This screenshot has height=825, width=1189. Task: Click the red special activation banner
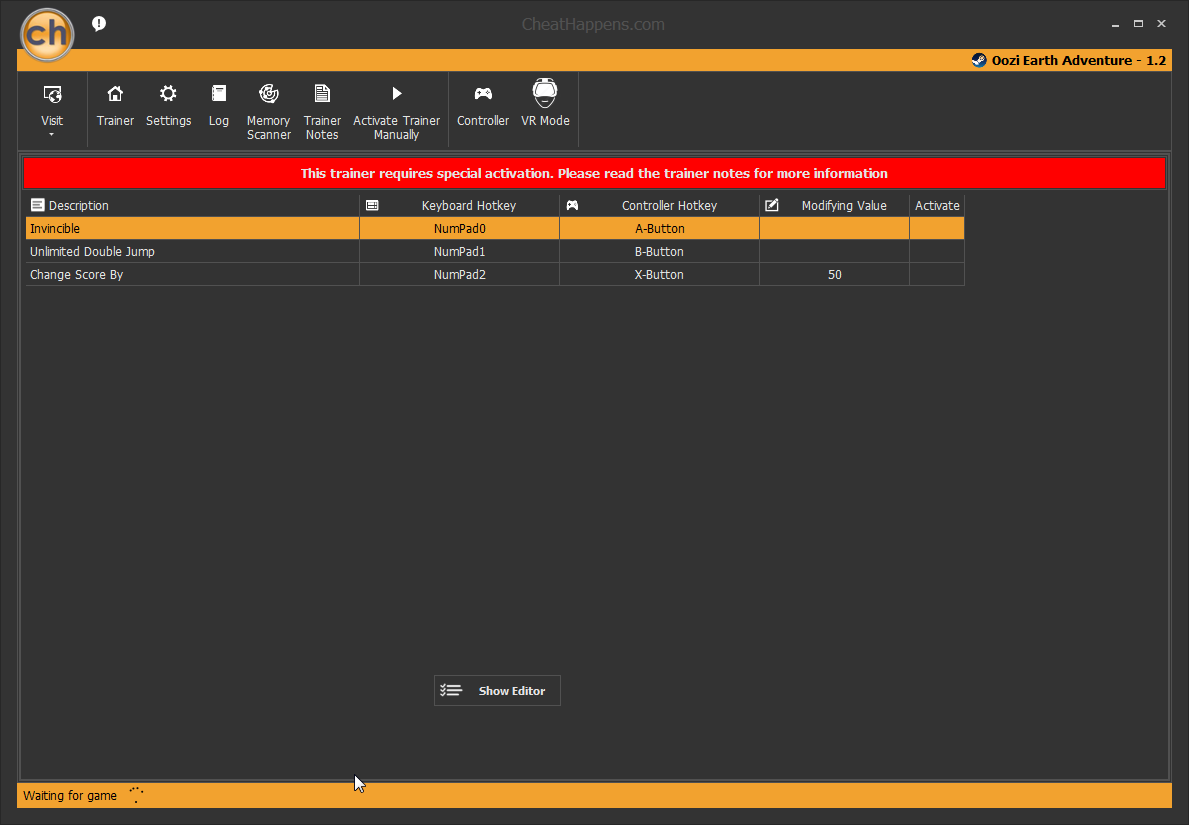pos(594,173)
